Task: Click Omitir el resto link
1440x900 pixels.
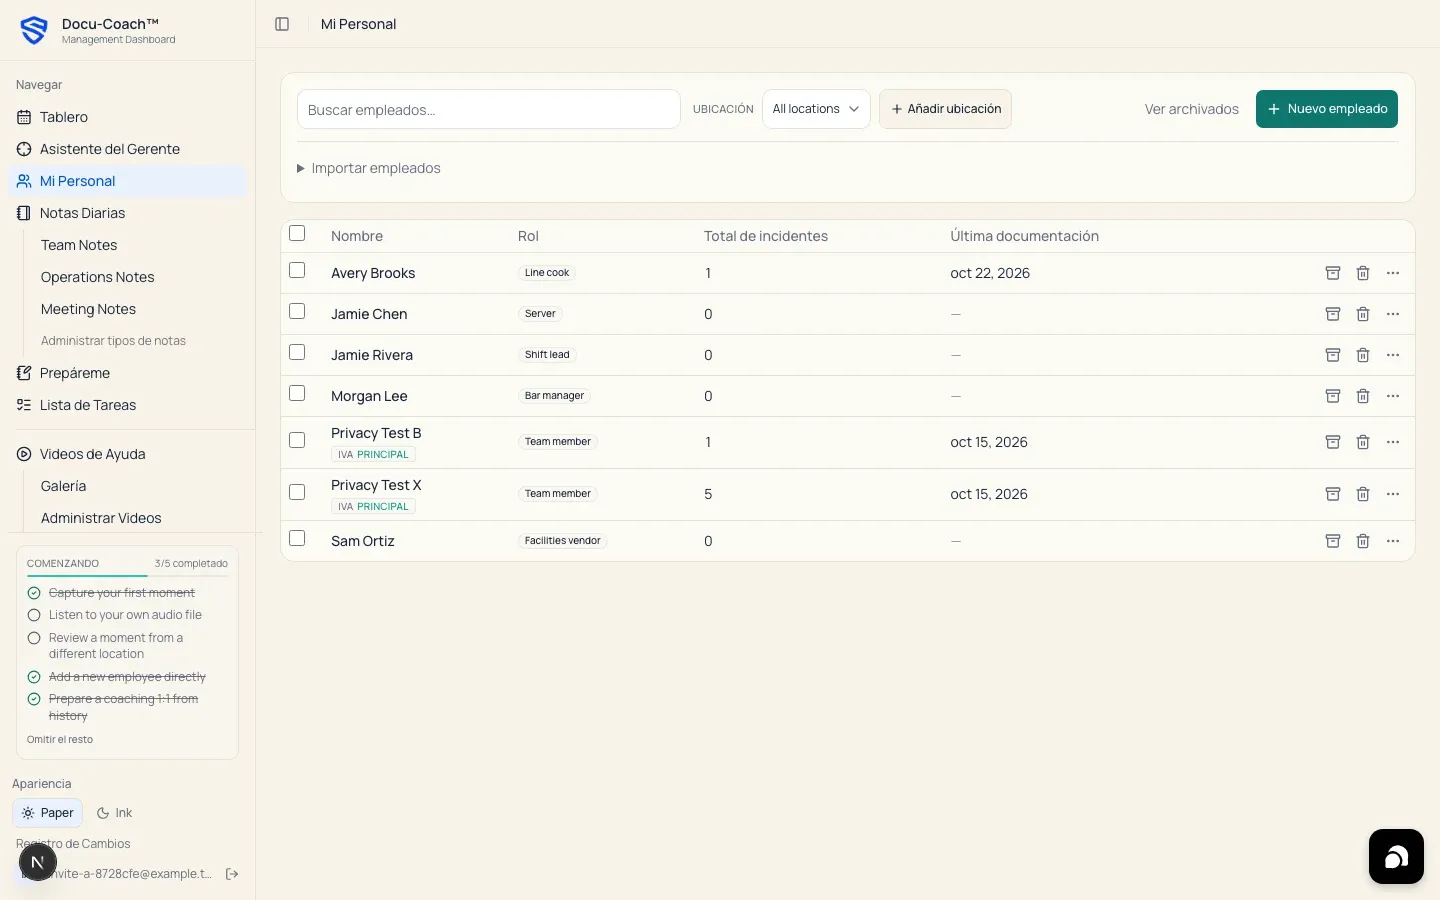Action: pyautogui.click(x=60, y=740)
